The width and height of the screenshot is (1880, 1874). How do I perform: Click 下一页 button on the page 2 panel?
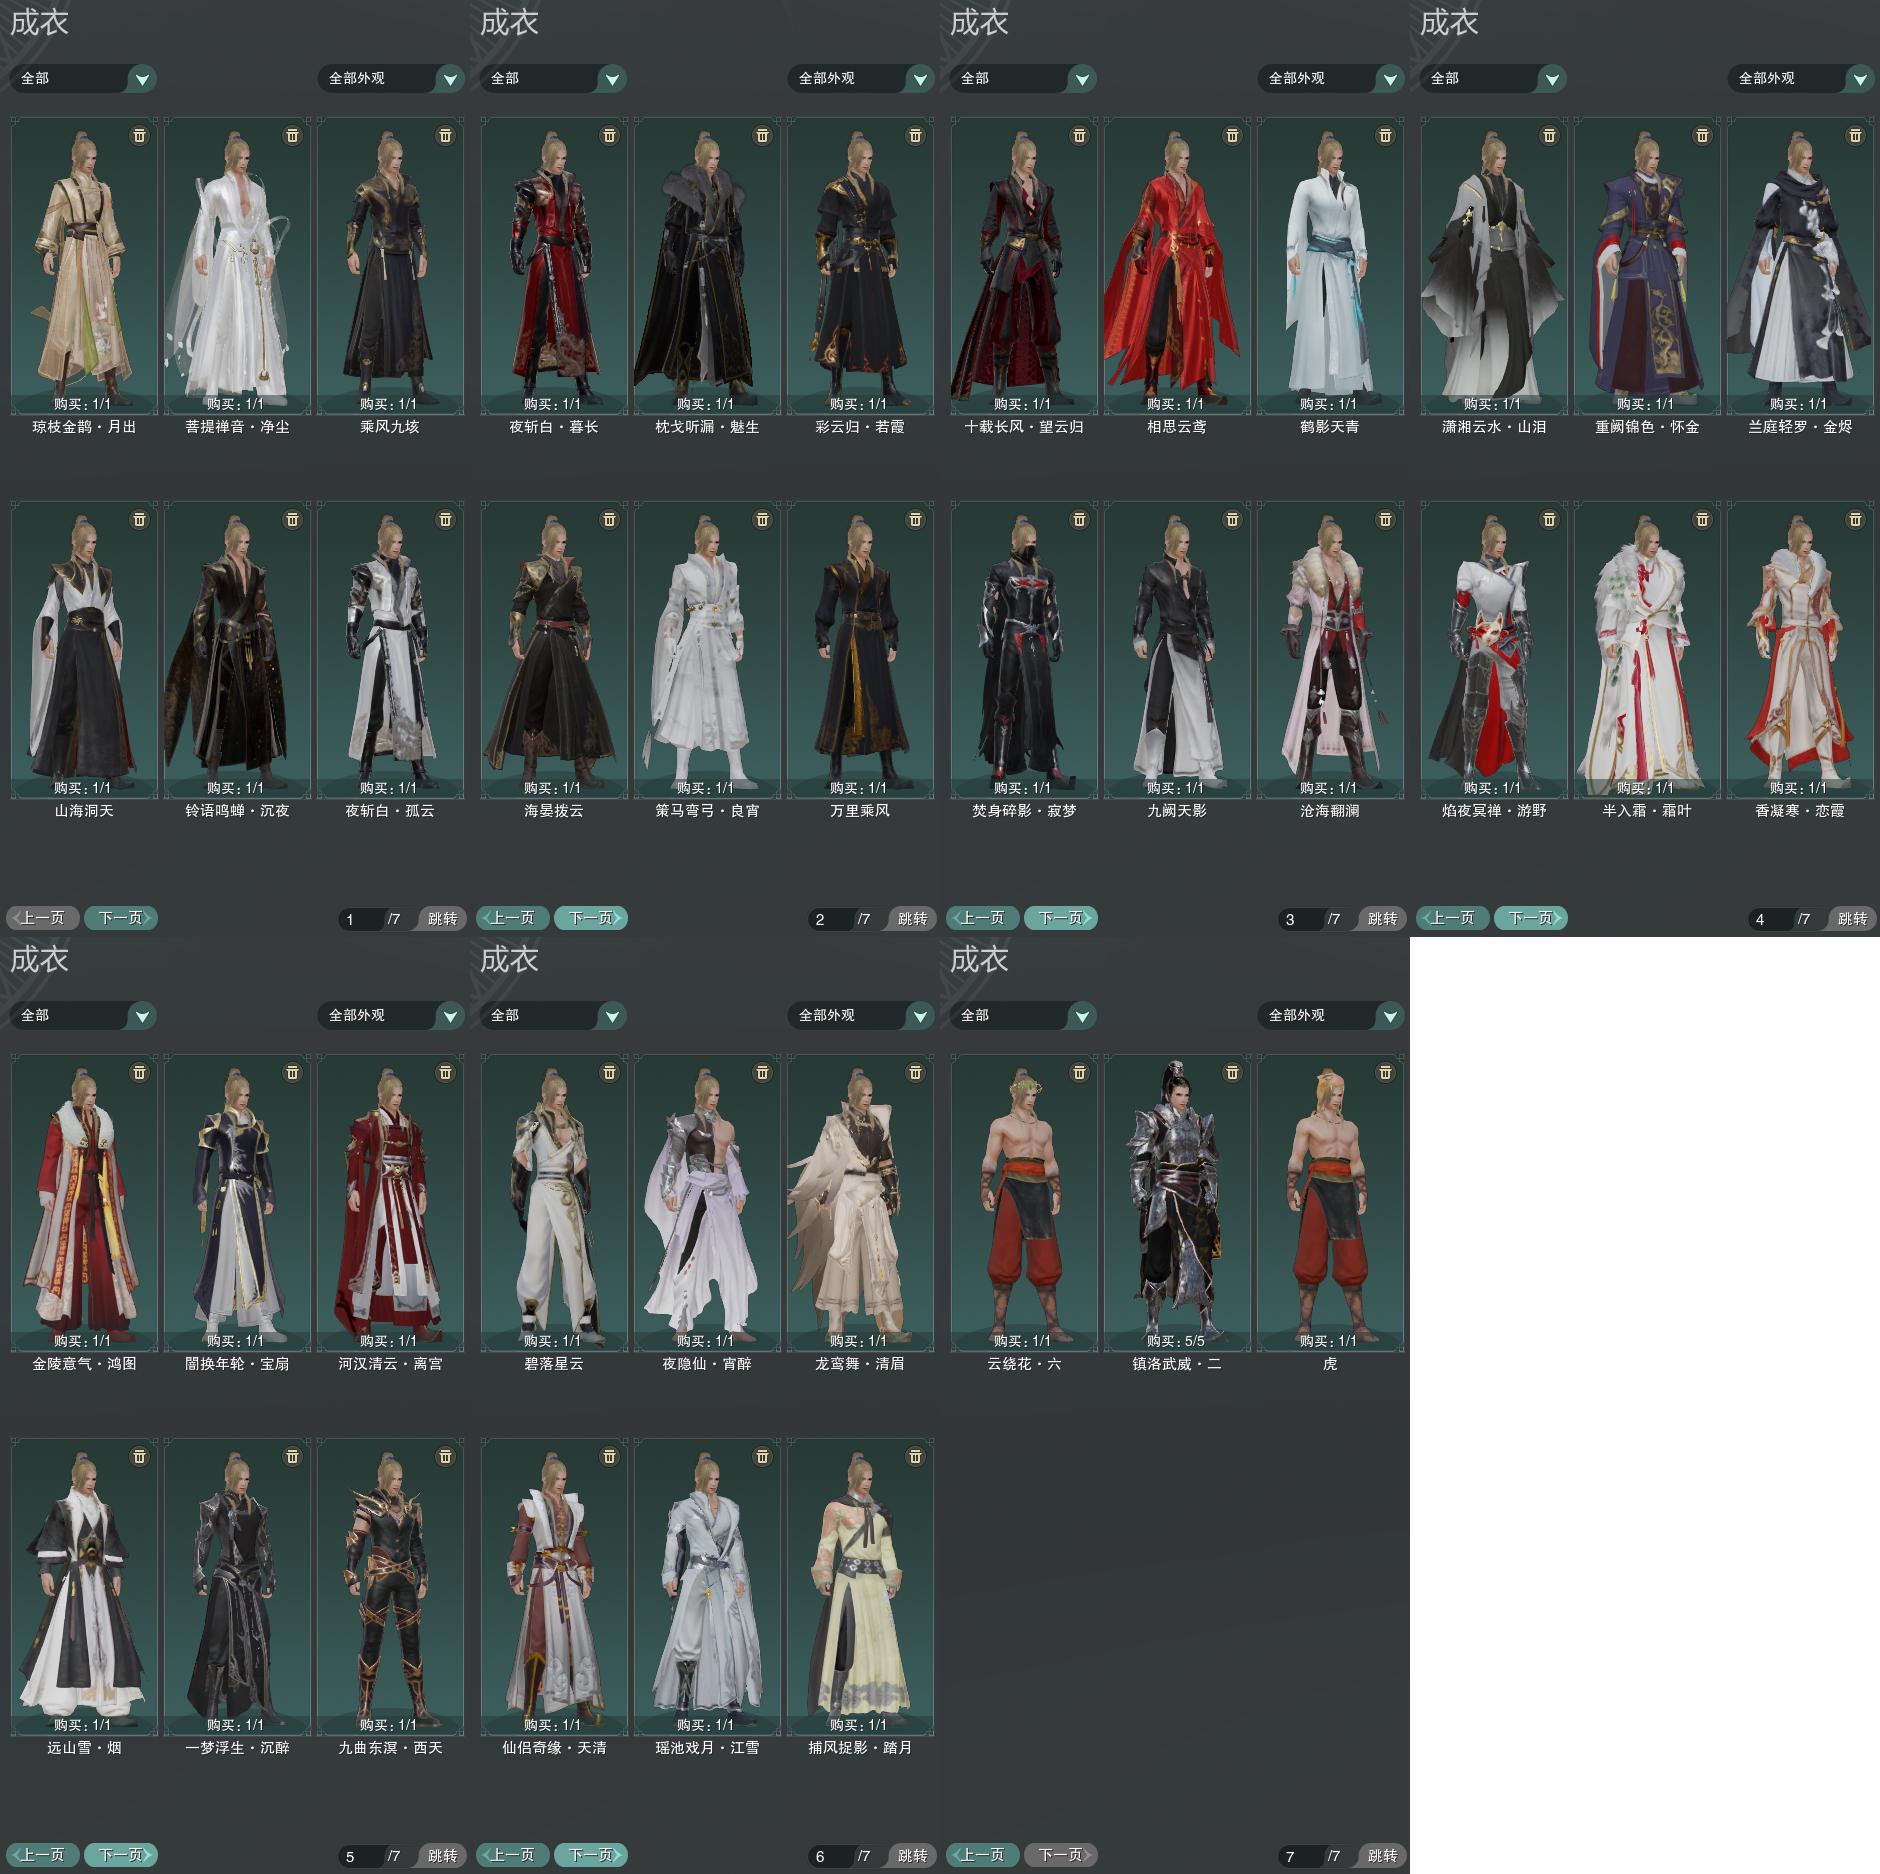coord(591,918)
